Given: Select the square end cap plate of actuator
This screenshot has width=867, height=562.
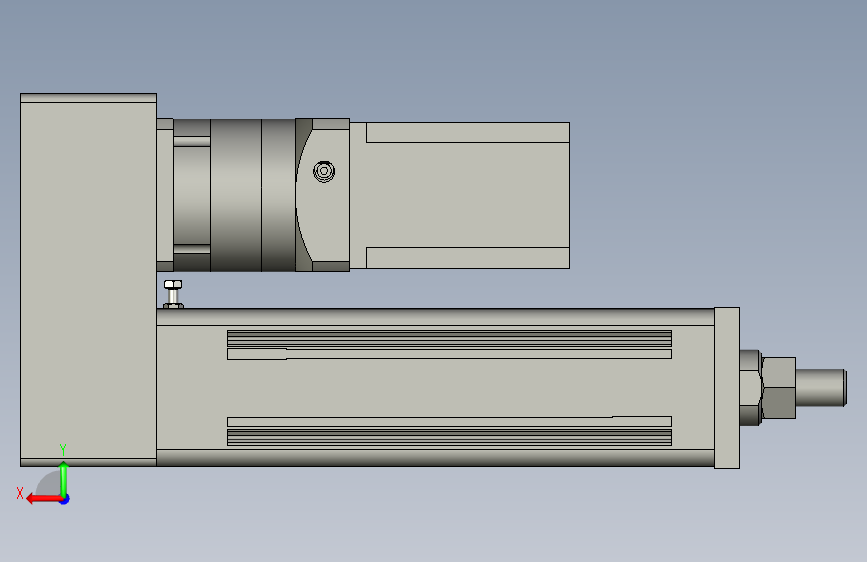Looking at the screenshot, I should point(727,388).
